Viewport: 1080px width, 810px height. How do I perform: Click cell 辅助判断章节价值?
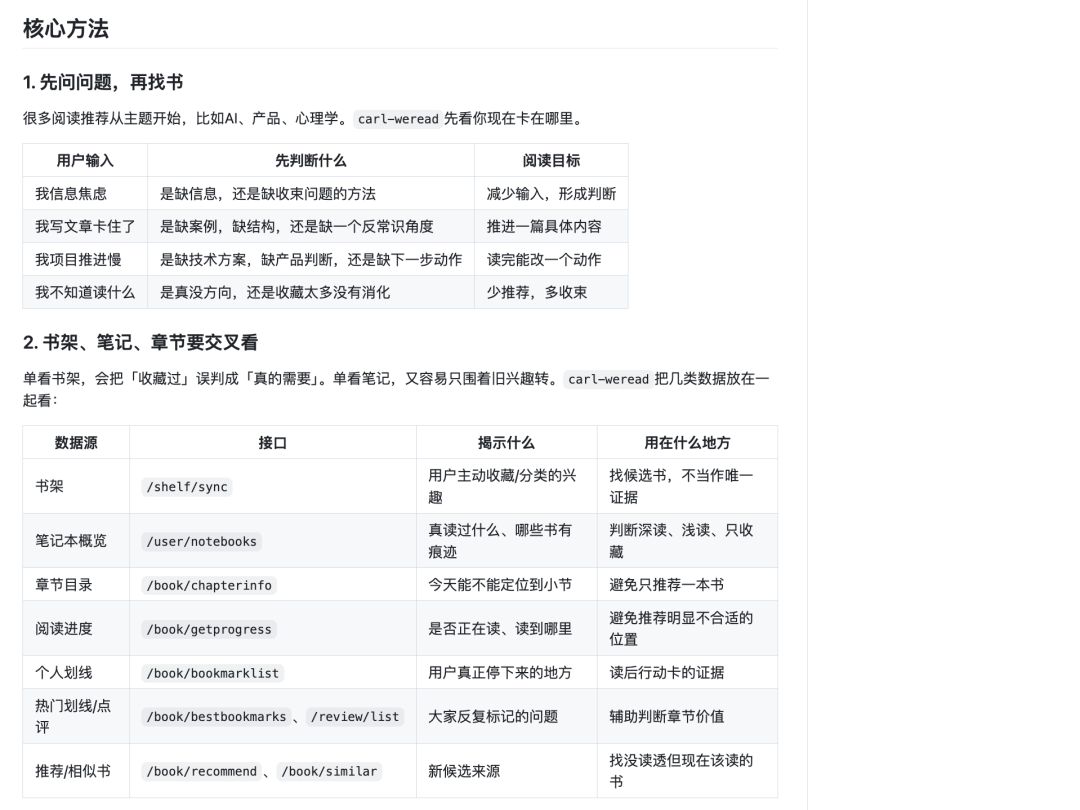point(687,716)
